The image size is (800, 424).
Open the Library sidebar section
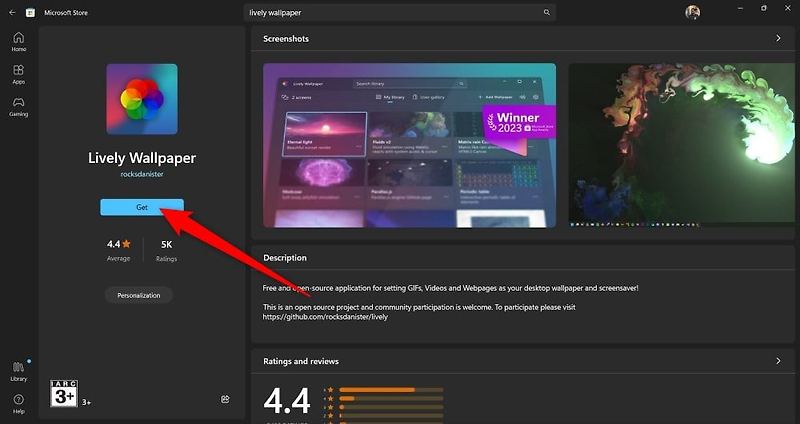point(18,371)
